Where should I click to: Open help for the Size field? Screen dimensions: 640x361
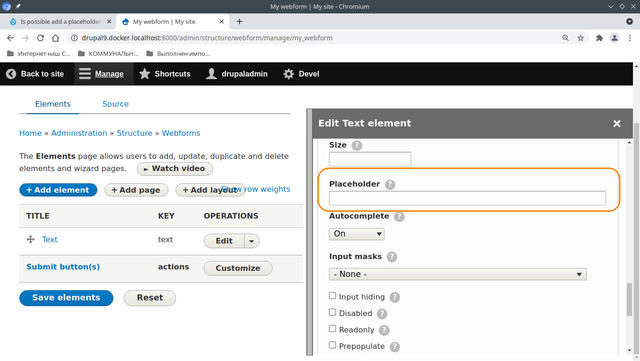(357, 145)
